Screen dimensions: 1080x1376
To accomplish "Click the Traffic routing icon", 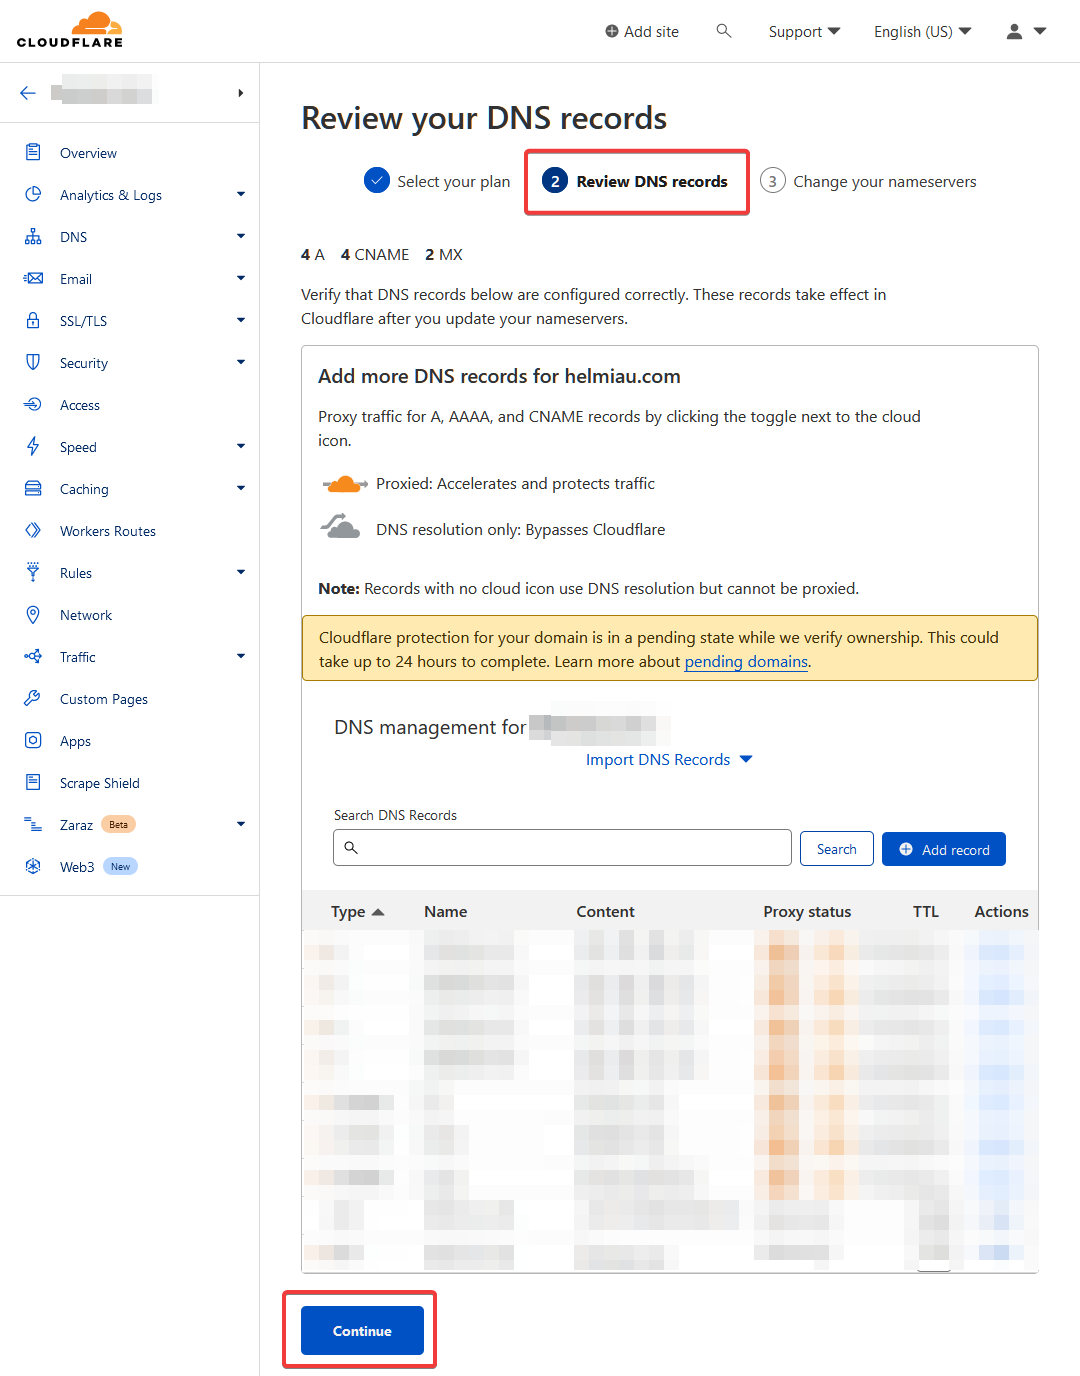I will point(33,656).
